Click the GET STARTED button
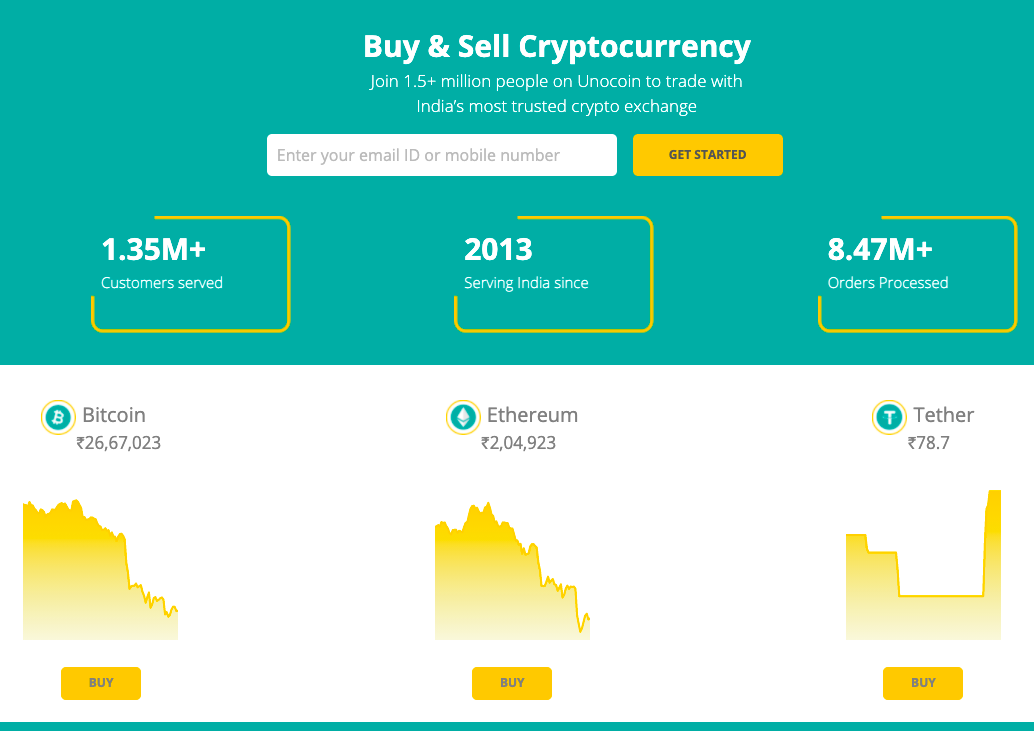Image resolution: width=1034 pixels, height=731 pixels. coord(708,155)
